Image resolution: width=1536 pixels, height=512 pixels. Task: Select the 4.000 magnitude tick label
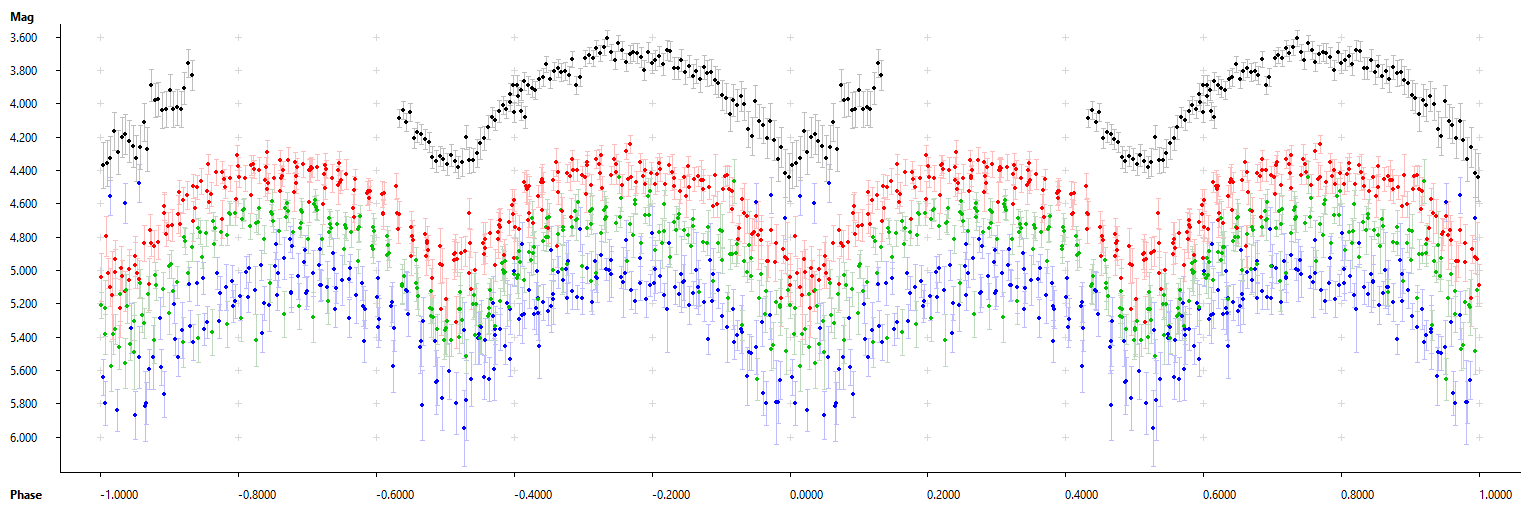[24, 104]
